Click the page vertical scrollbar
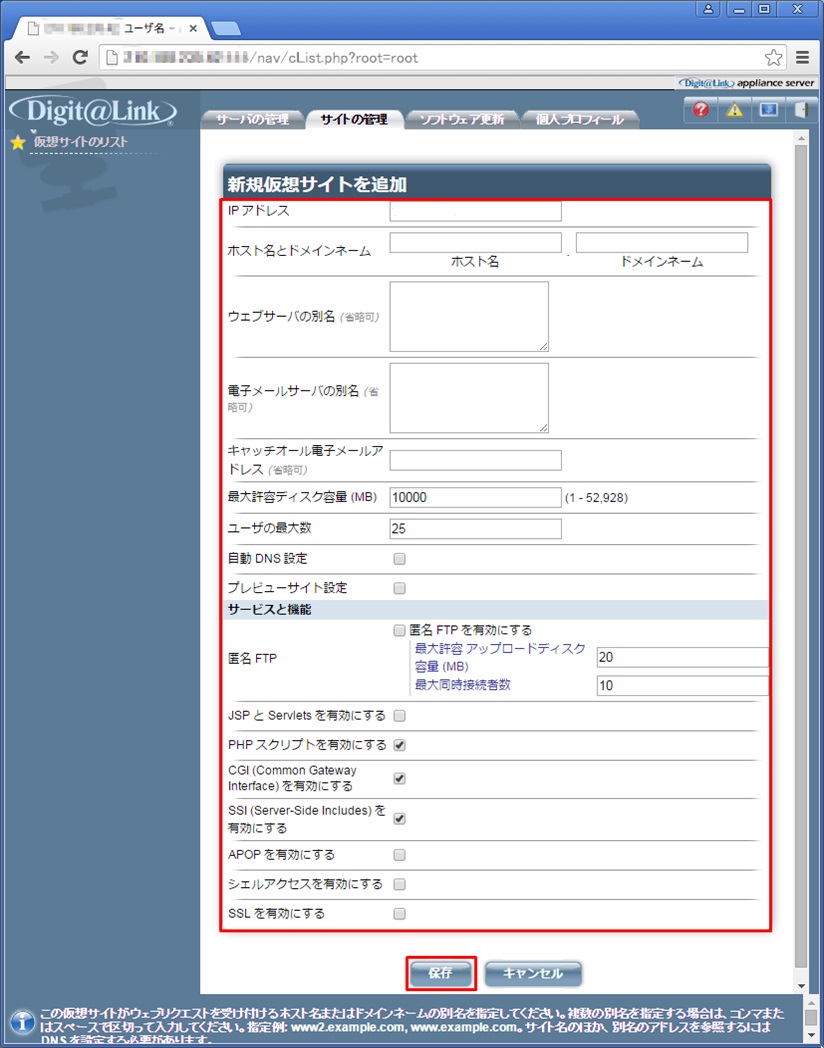824x1048 pixels. 801,556
